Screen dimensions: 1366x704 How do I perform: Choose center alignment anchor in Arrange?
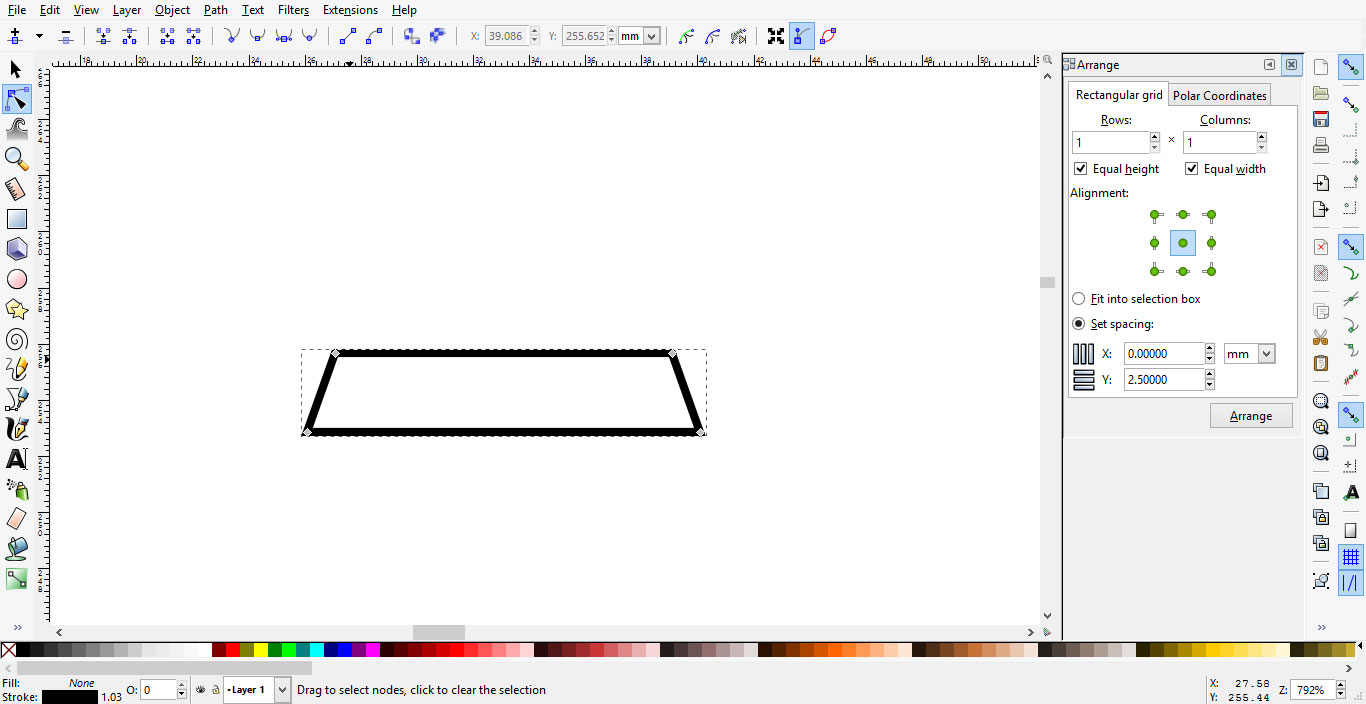click(1183, 243)
